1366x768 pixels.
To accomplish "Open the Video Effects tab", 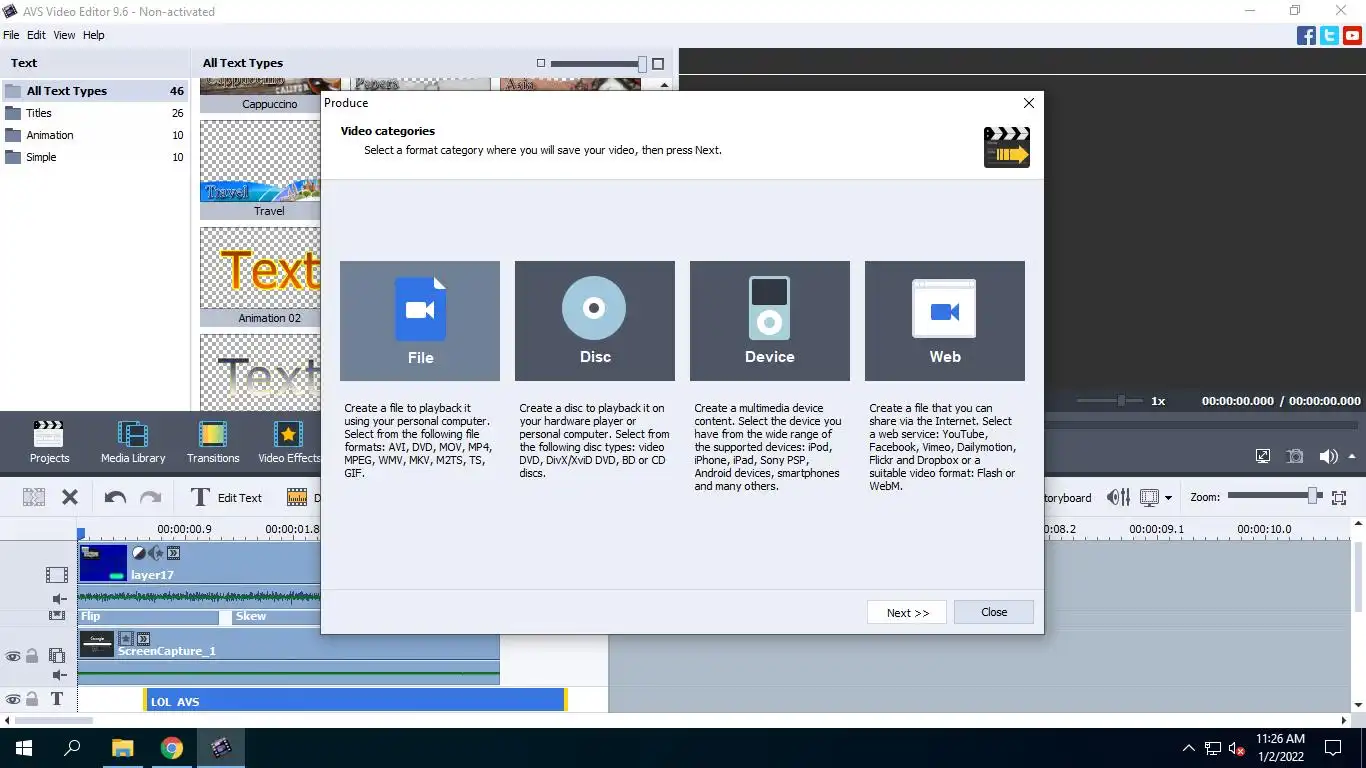I will tap(289, 442).
